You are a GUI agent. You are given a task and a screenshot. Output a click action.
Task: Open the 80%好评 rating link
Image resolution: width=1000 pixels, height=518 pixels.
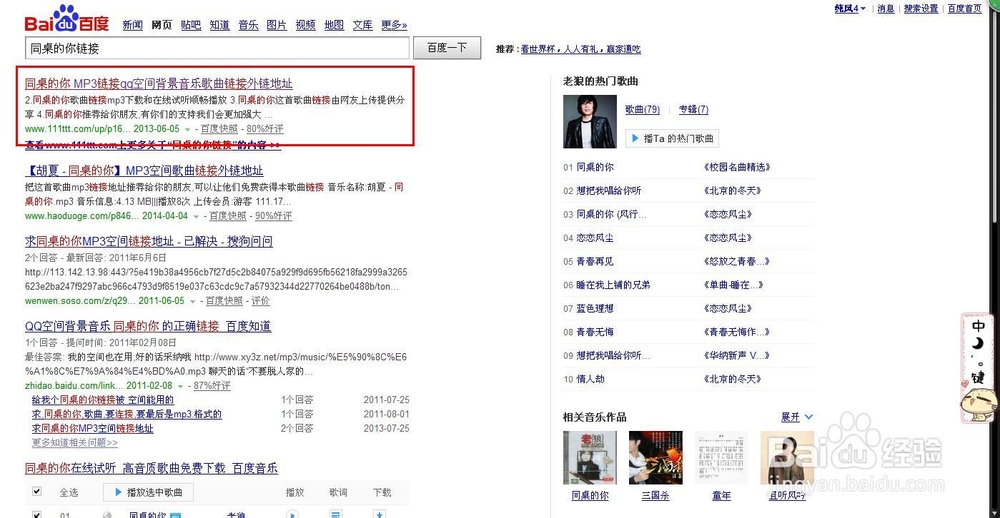[265, 129]
